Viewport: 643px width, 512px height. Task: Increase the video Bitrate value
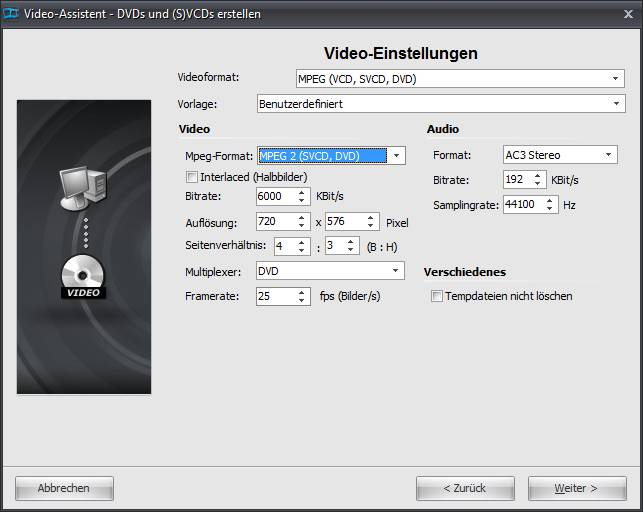pyautogui.click(x=303, y=192)
